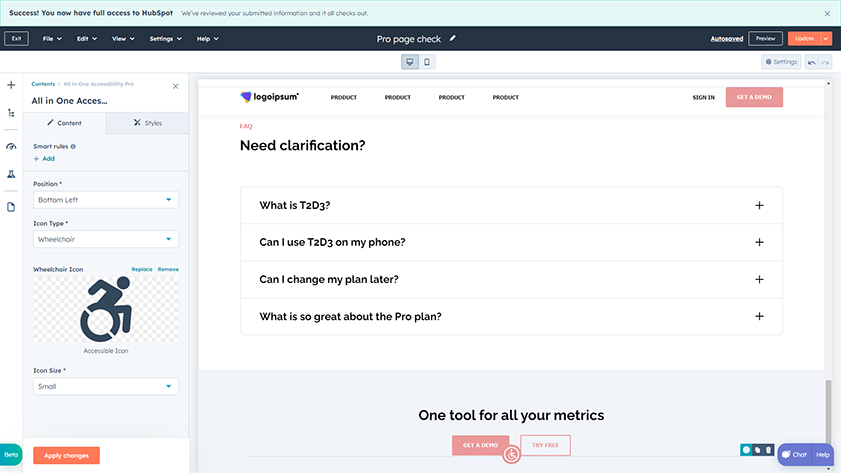This screenshot has height=473, width=841.
Task: Click Apply changes
Action: (67, 455)
